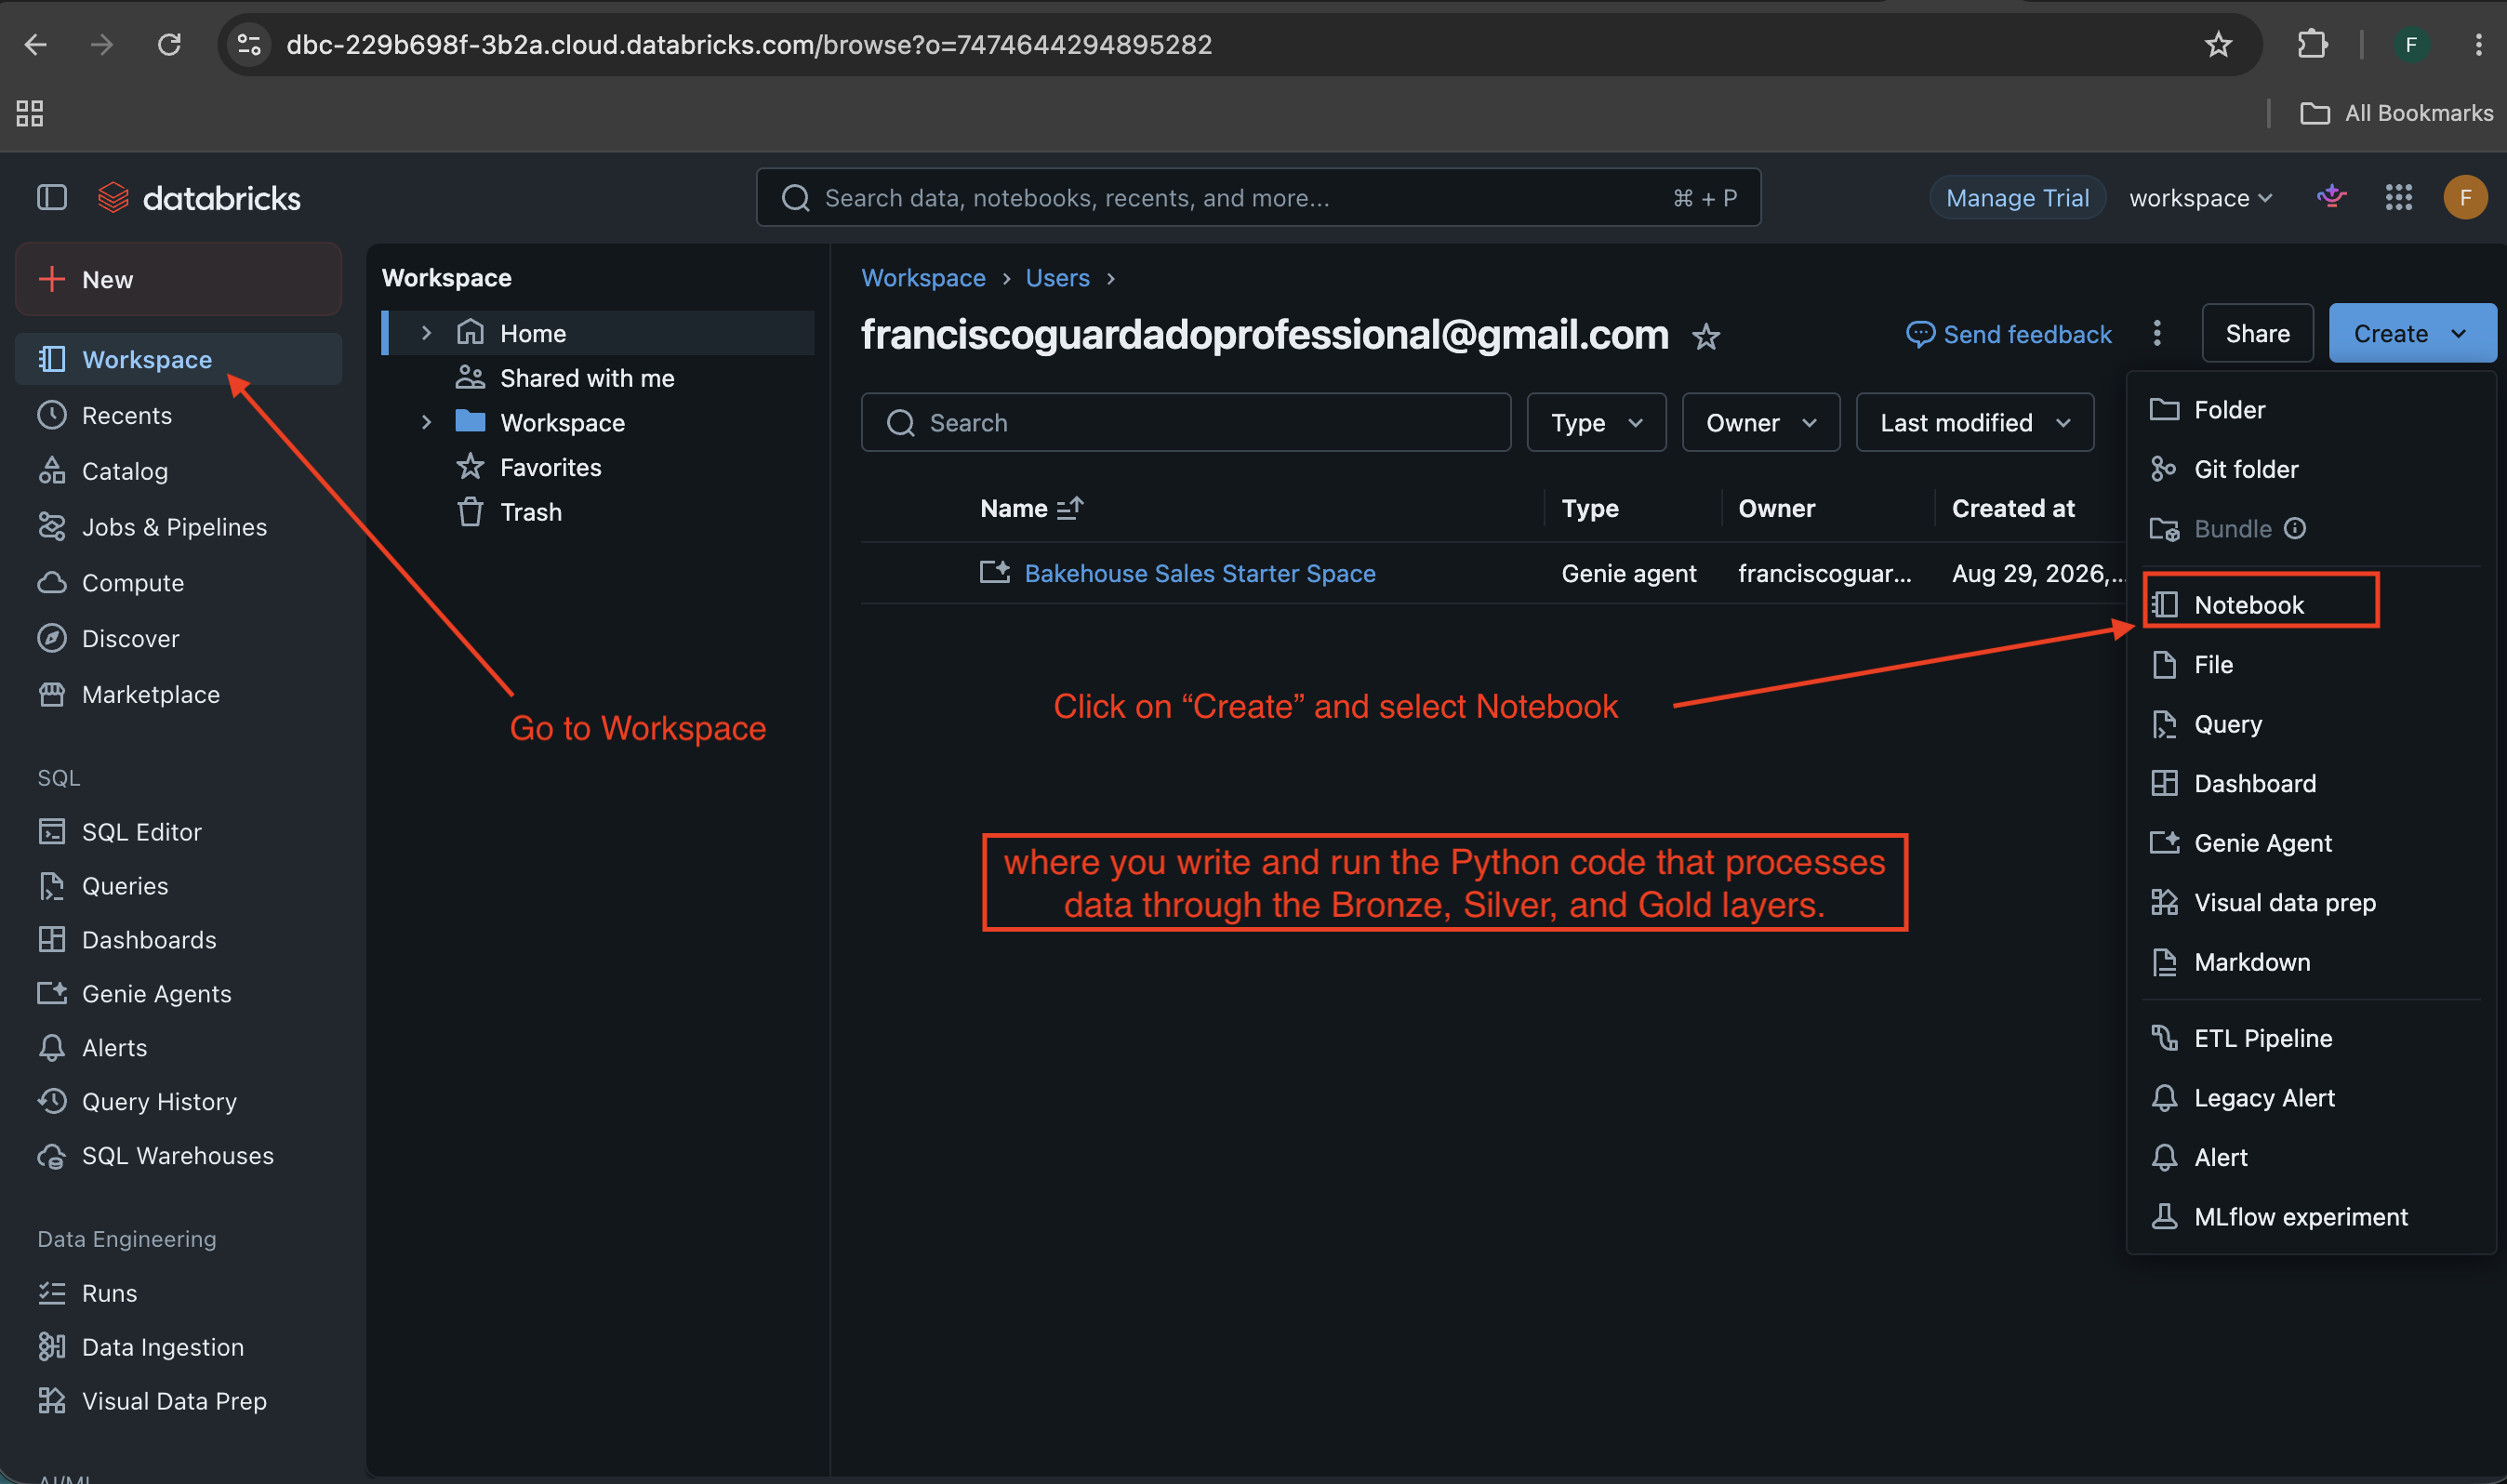
Task: Open the Type filter dropdown
Action: (1596, 422)
